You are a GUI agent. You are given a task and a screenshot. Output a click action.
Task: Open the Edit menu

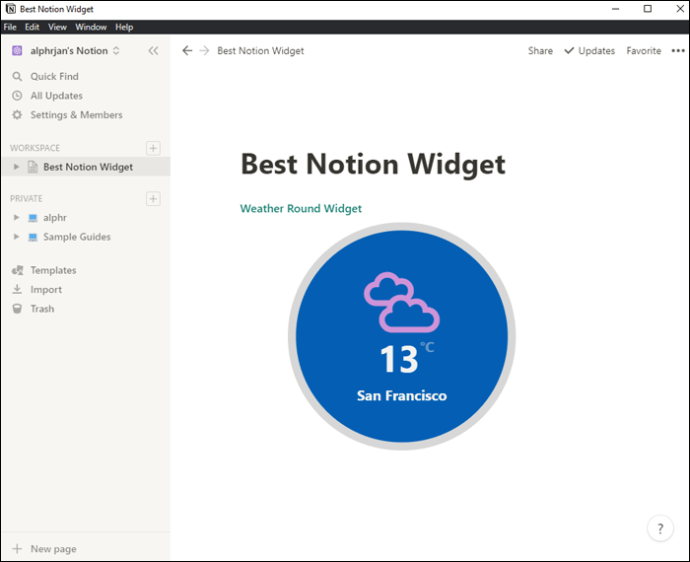pyautogui.click(x=32, y=27)
